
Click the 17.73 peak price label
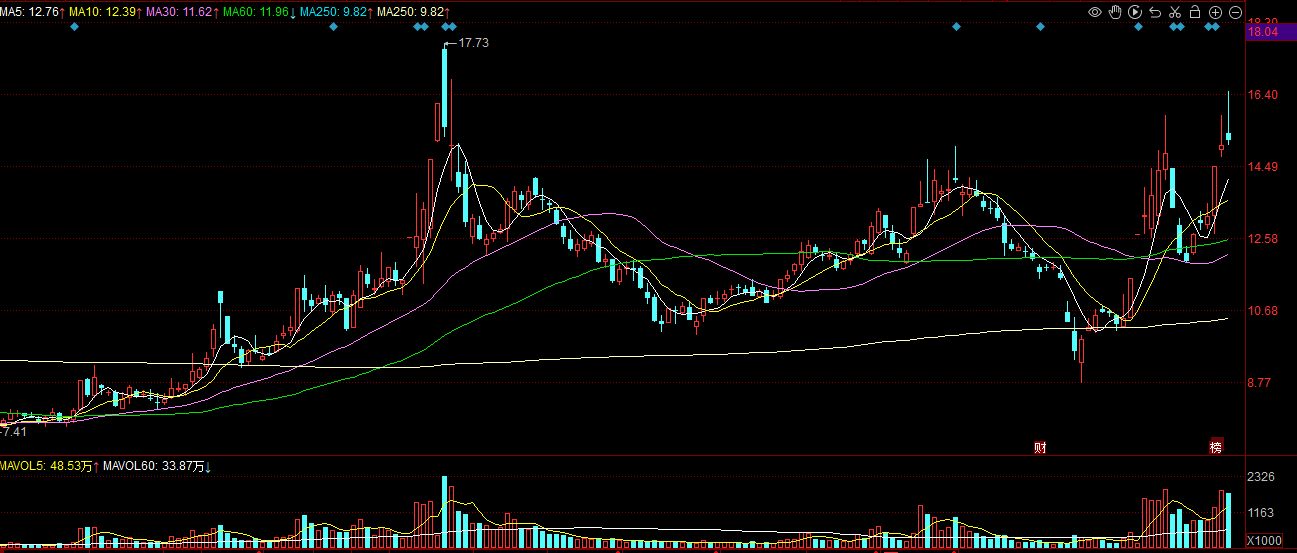pos(472,43)
